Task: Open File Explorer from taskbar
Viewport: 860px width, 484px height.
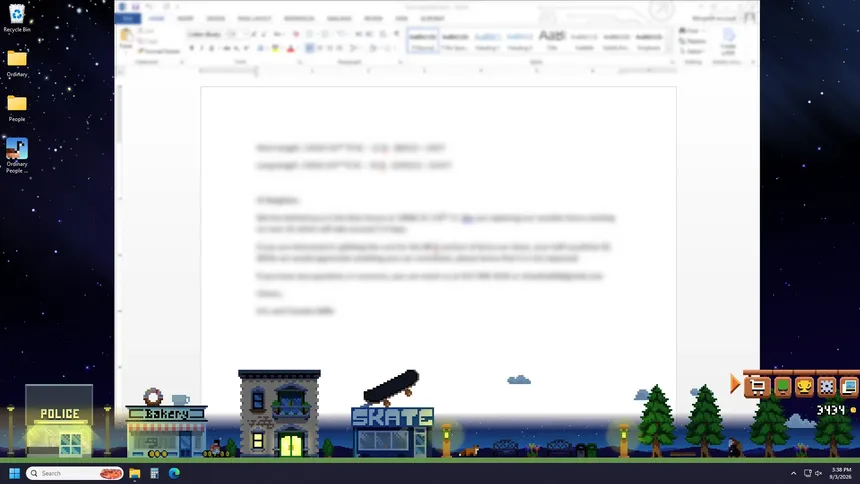Action: click(x=134, y=473)
